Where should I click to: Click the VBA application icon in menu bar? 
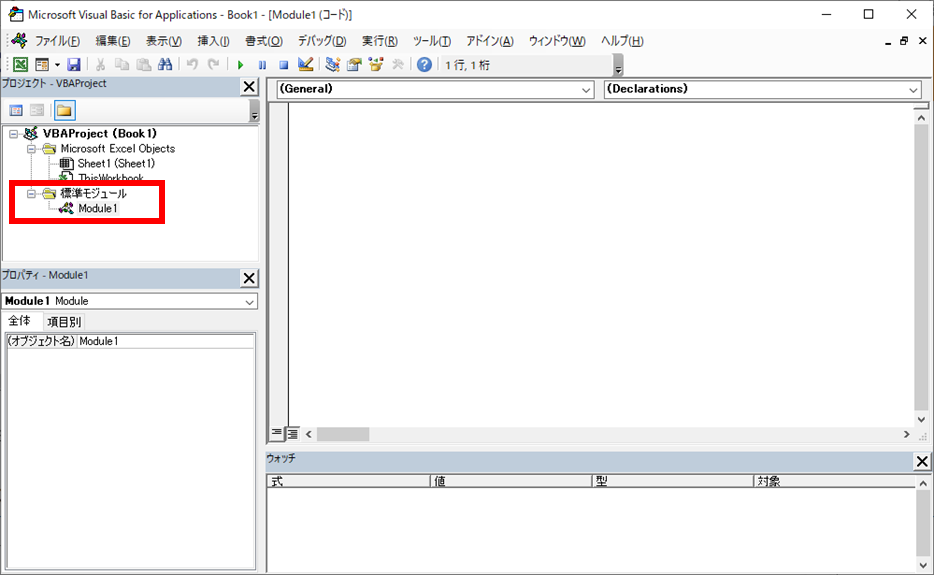coord(19,41)
